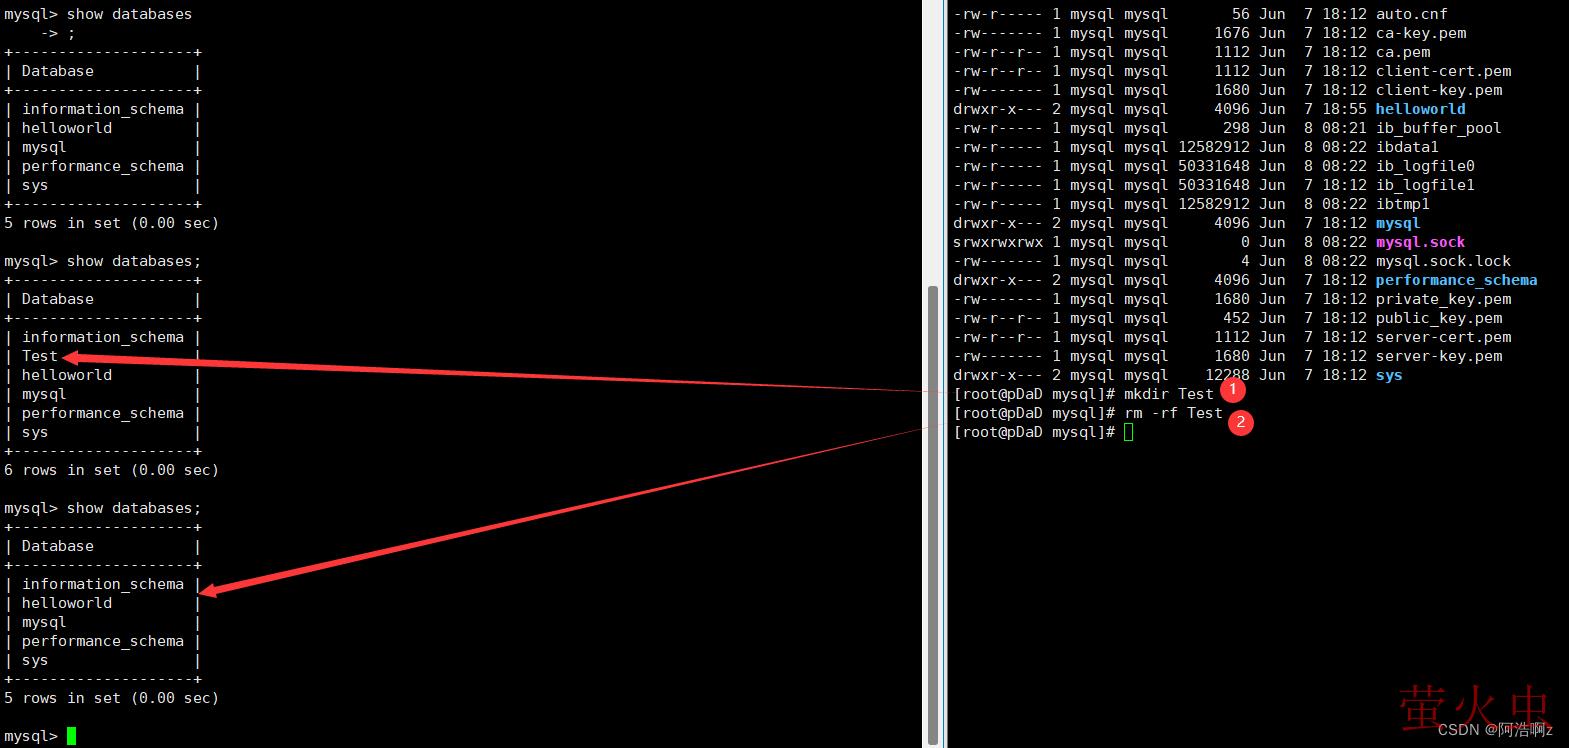Image resolution: width=1569 pixels, height=748 pixels.
Task: Select the helloworld directory in file listing
Action: pos(1420,109)
